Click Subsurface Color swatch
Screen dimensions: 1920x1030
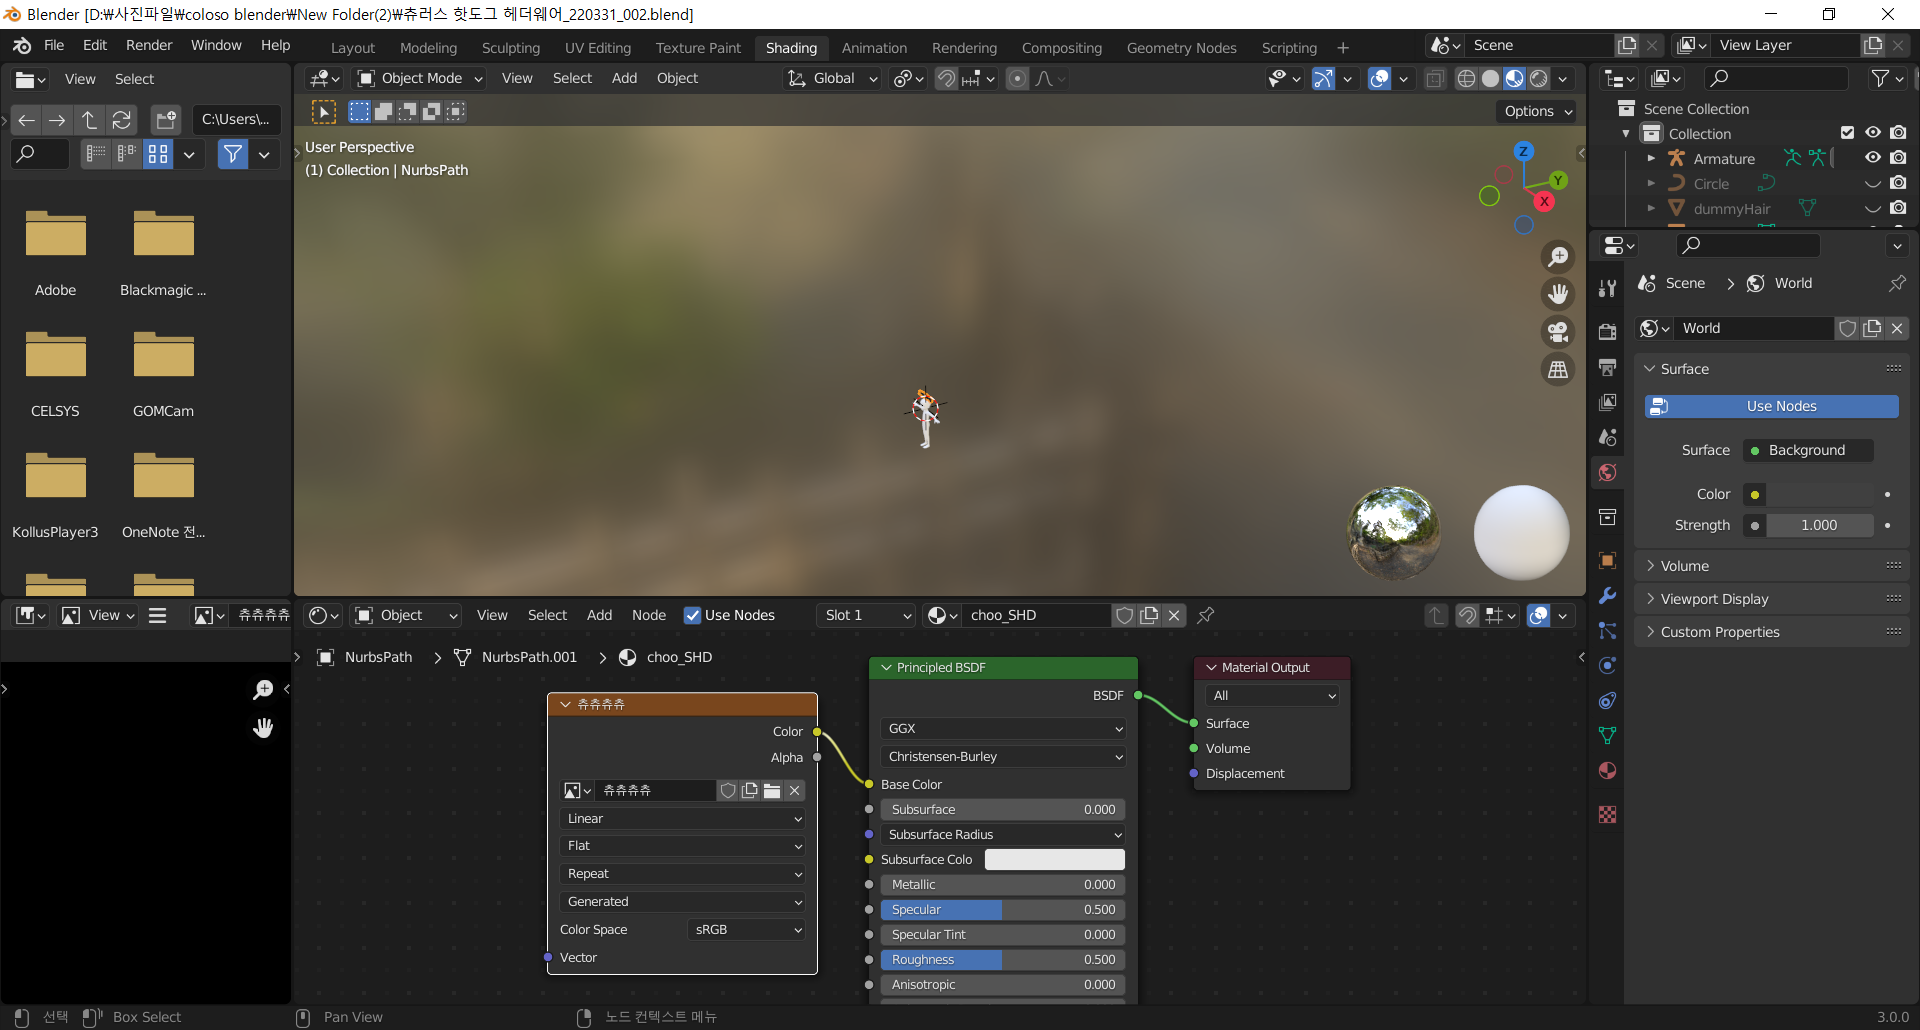tap(1055, 859)
